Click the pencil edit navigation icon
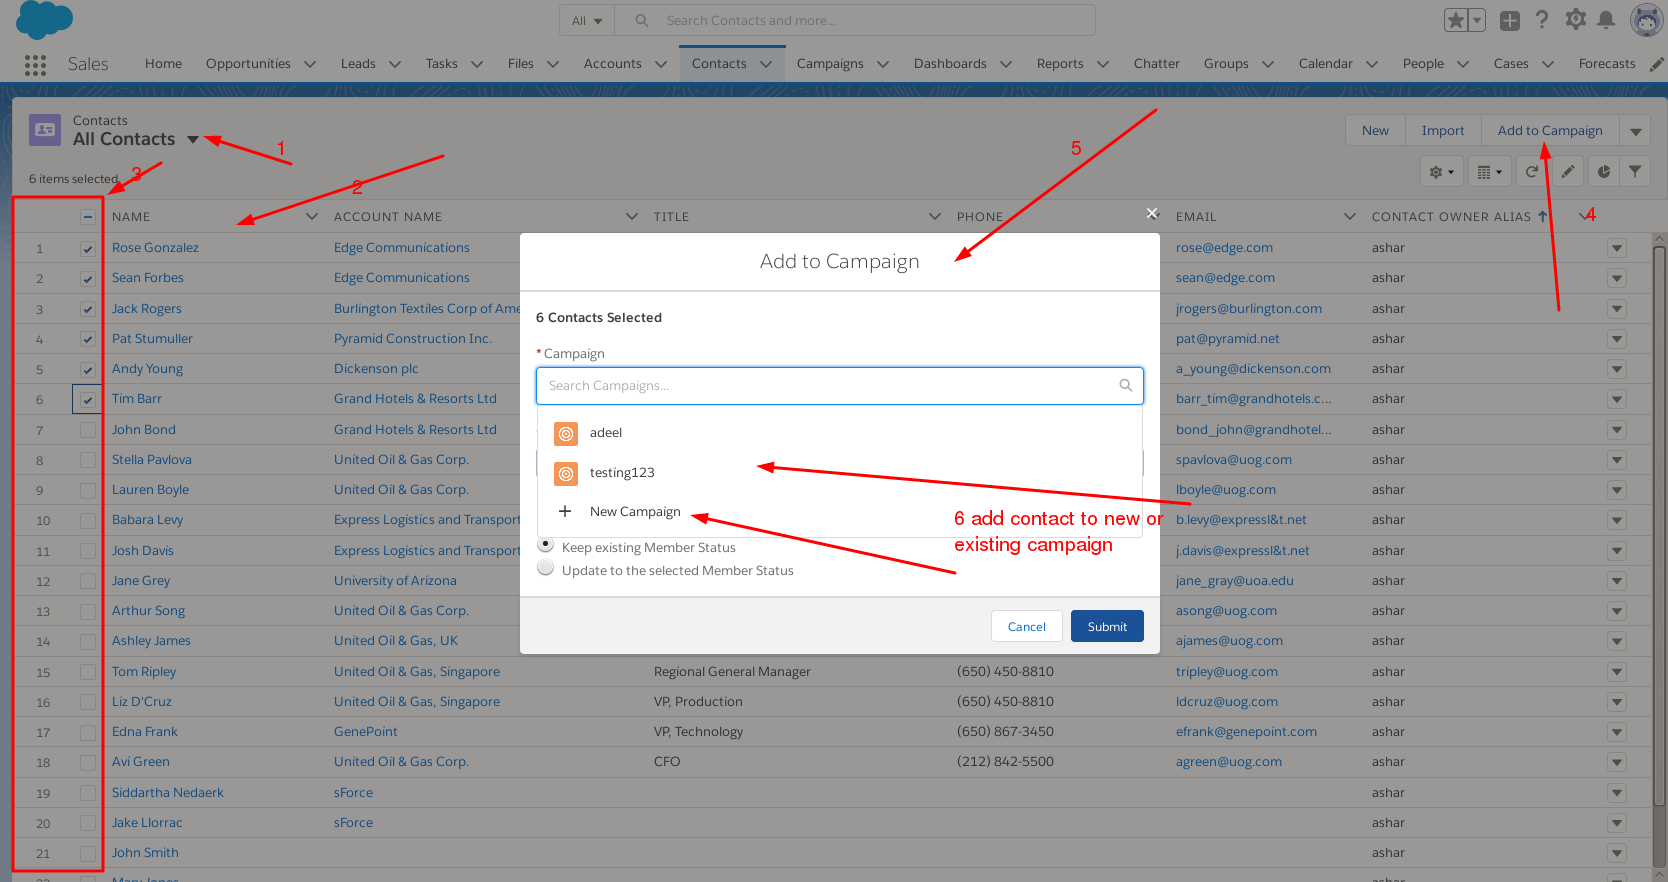The image size is (1668, 882). point(1657,64)
